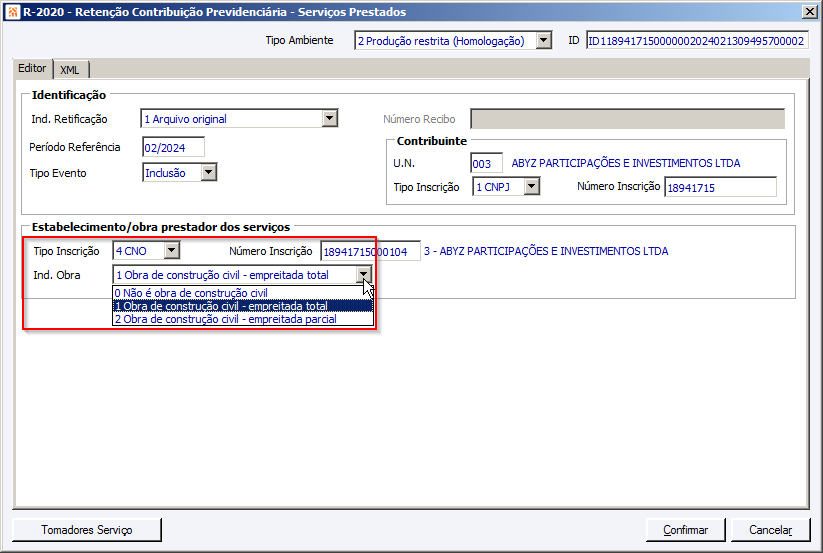Open Tomadores Serviço
Screen dimensions: 823x553
point(87,530)
